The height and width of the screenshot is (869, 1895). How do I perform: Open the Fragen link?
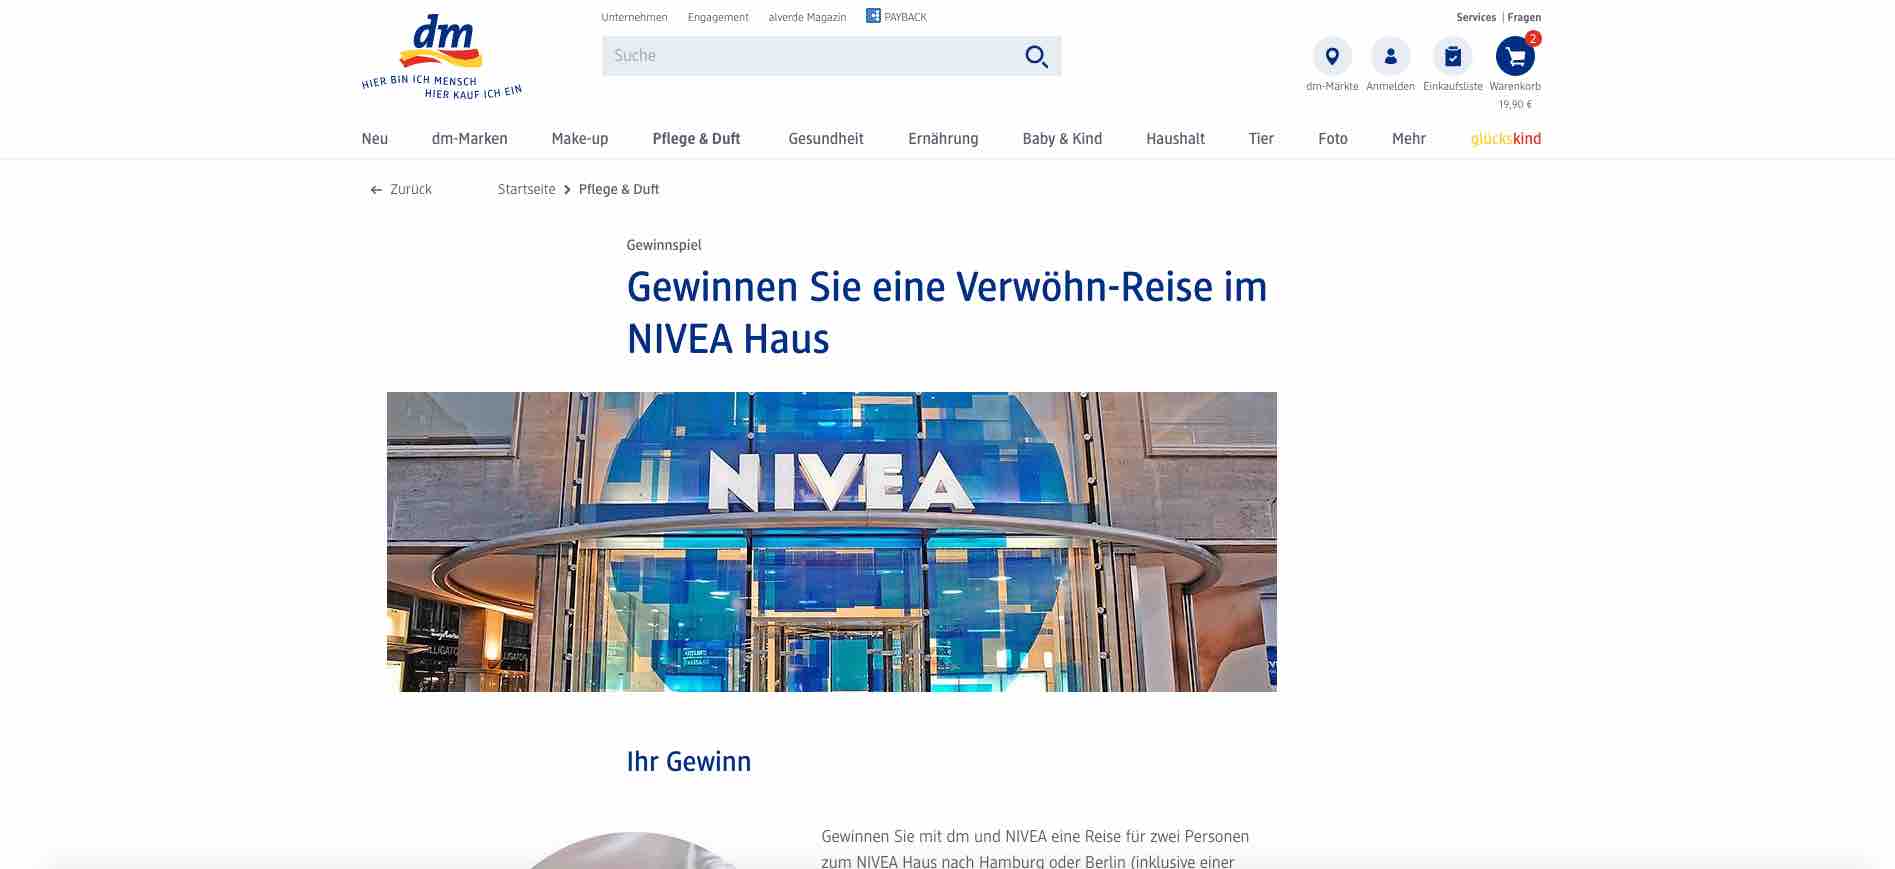click(x=1524, y=17)
